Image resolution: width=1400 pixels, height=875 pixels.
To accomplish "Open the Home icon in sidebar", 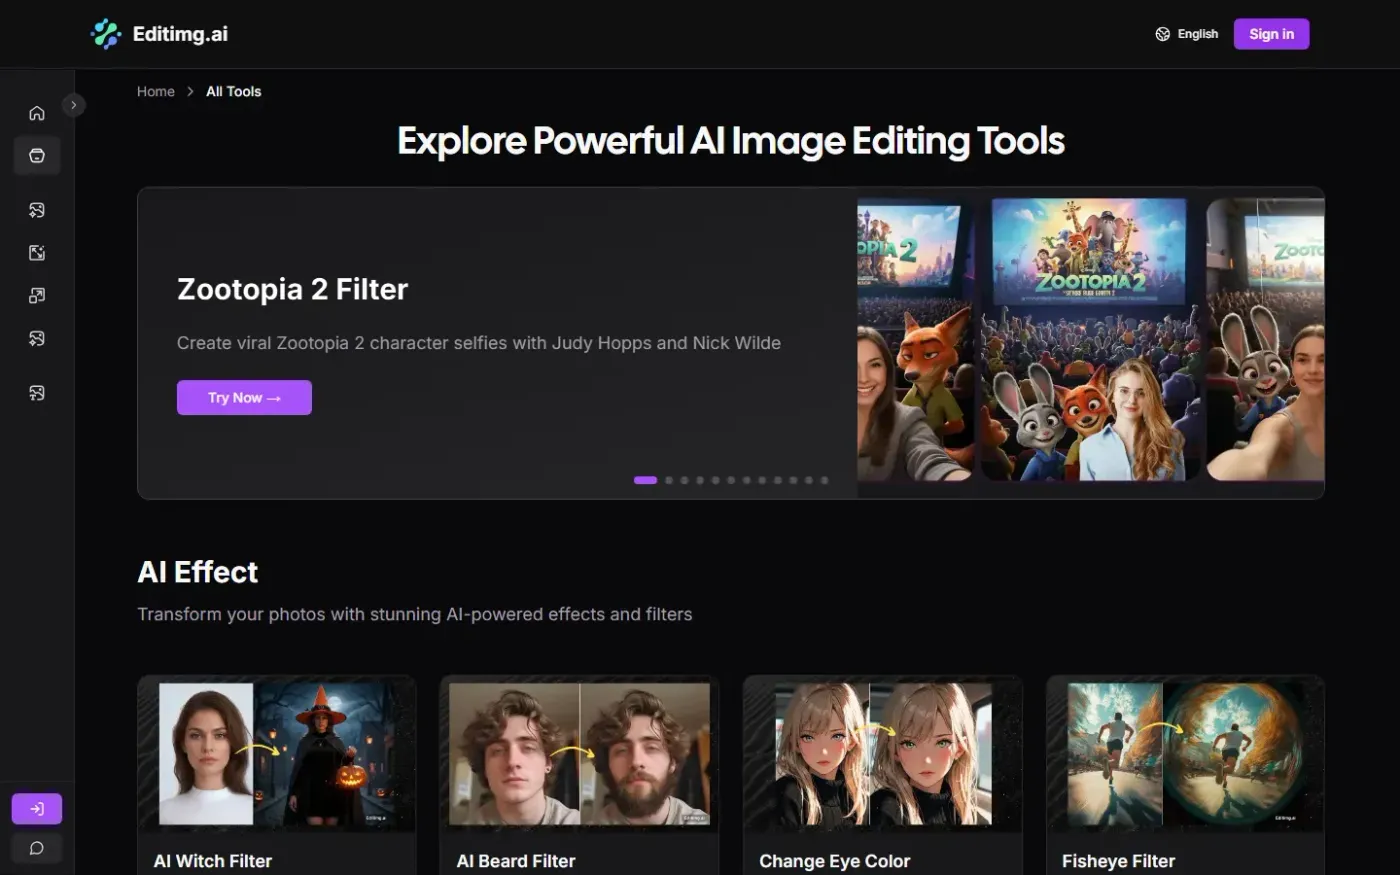I will point(37,113).
